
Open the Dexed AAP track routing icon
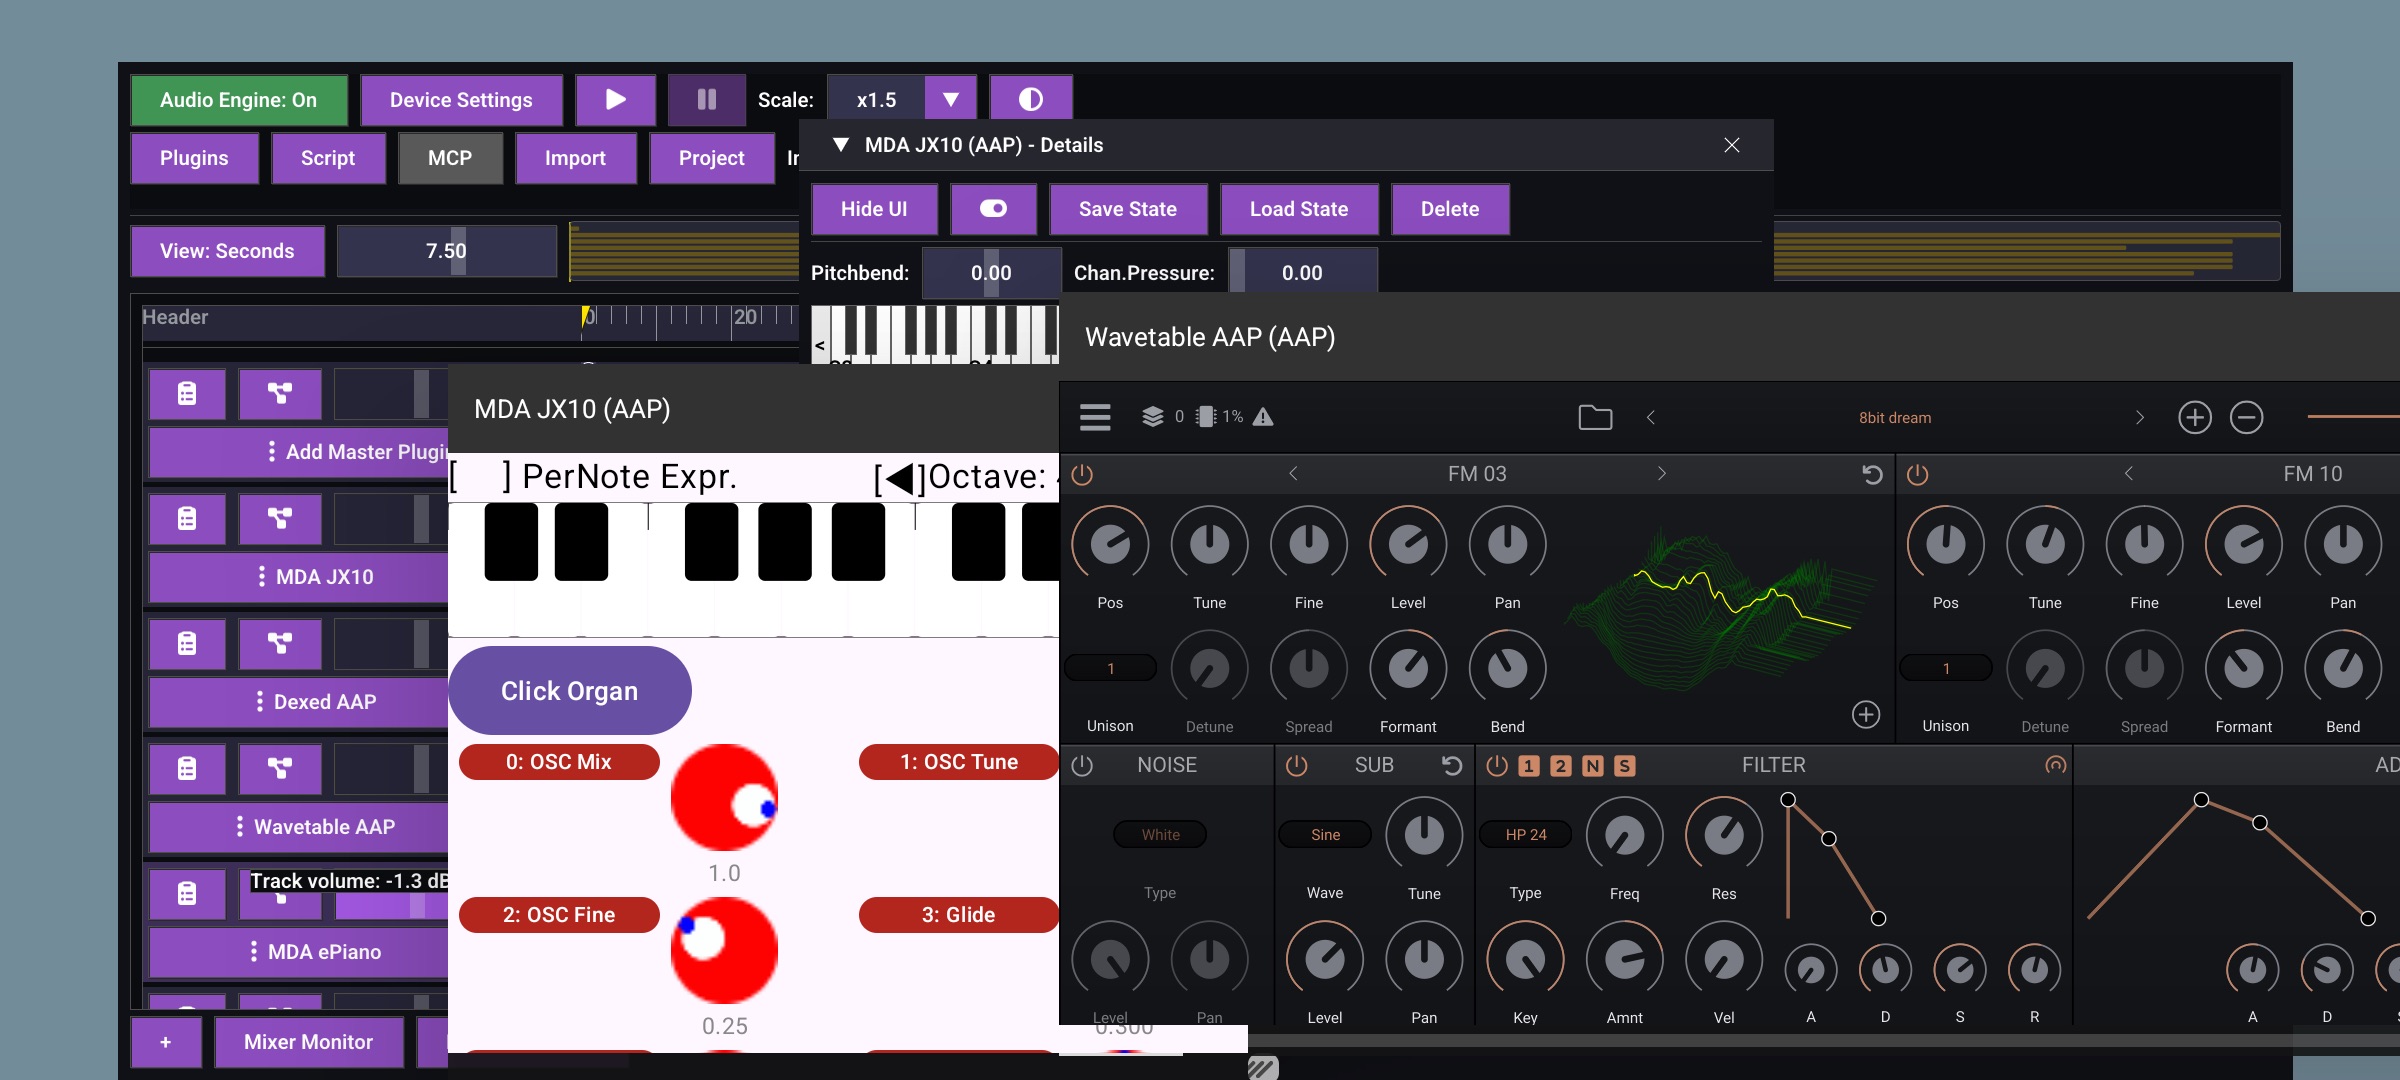280,643
